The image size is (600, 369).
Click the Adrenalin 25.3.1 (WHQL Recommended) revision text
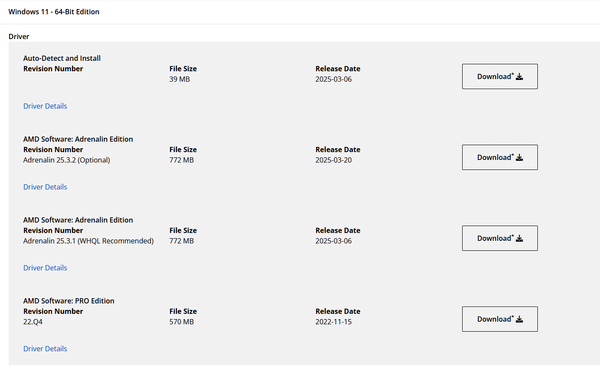[x=88, y=241]
